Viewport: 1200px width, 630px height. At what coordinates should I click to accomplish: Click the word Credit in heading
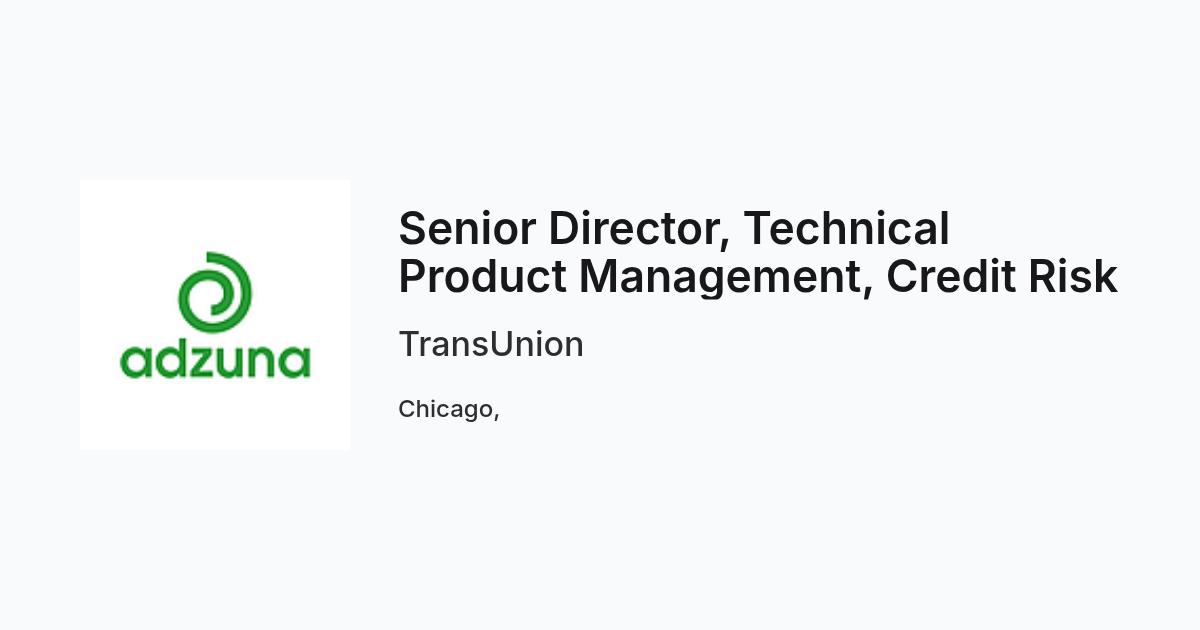tap(951, 276)
